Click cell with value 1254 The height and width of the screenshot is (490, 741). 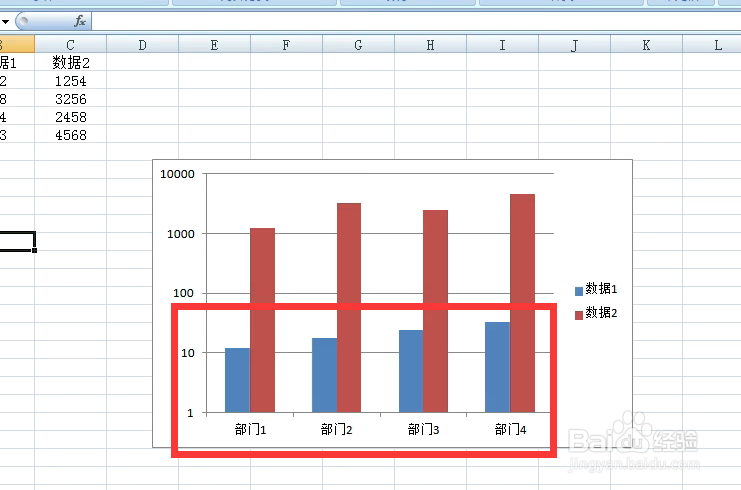pyautogui.click(x=71, y=81)
